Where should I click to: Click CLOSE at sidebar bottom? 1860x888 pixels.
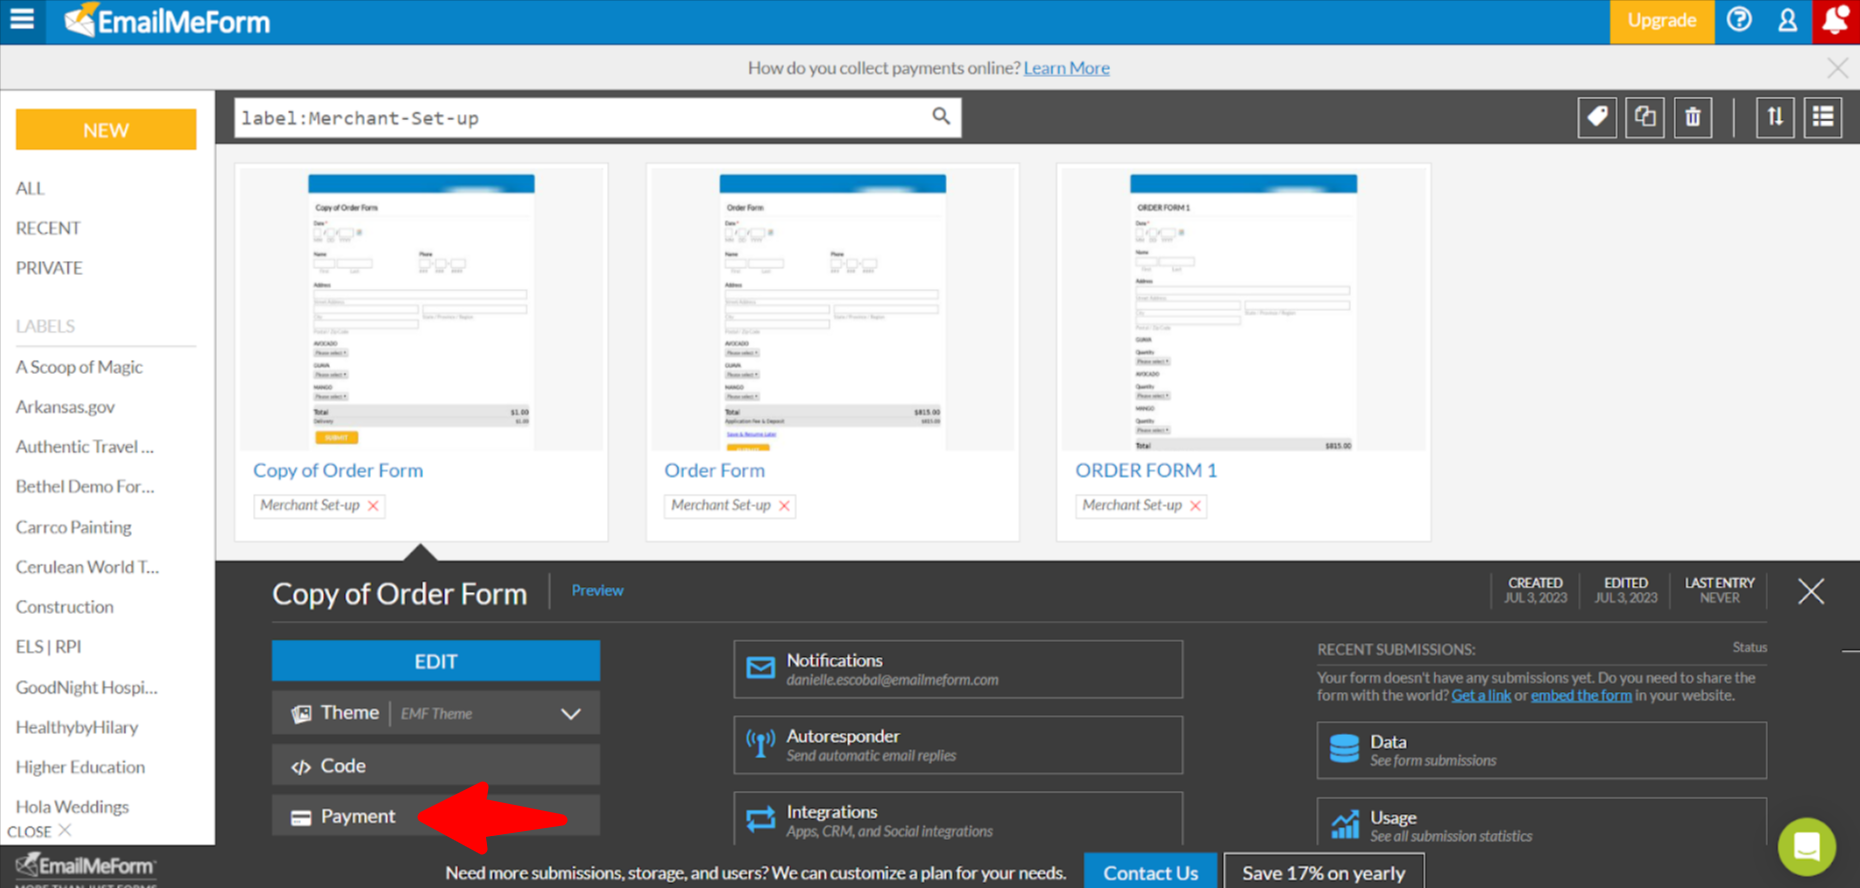point(39,831)
